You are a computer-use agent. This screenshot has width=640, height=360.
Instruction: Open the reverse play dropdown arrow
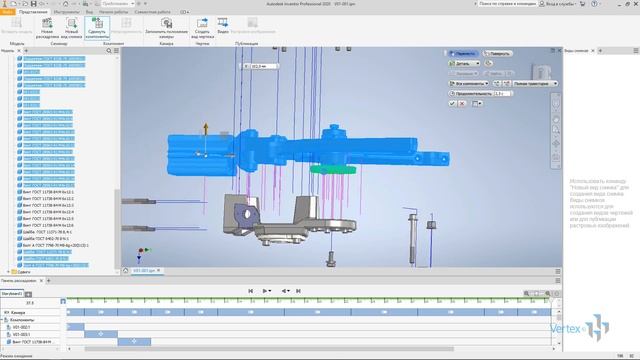tap(289, 291)
